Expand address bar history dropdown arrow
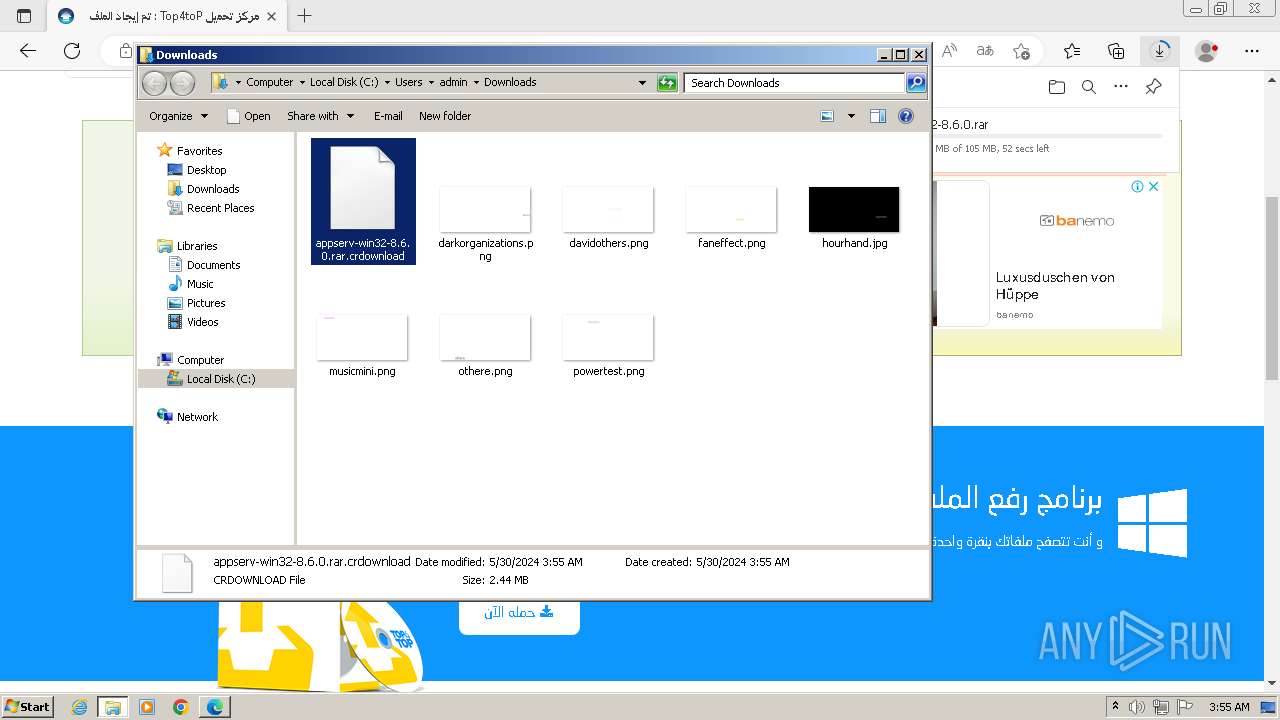The height and width of the screenshot is (720, 1280). coord(642,83)
